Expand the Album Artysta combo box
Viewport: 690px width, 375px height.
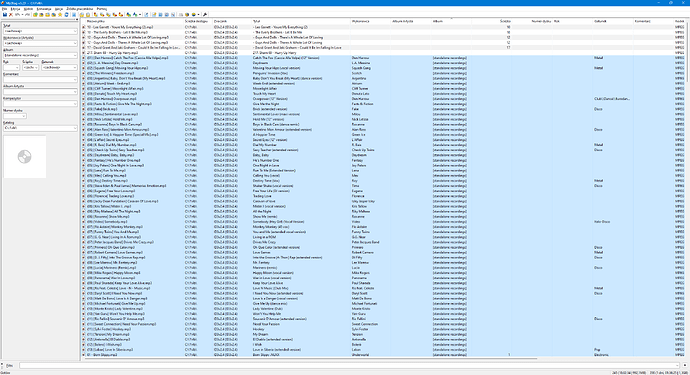(x=75, y=92)
